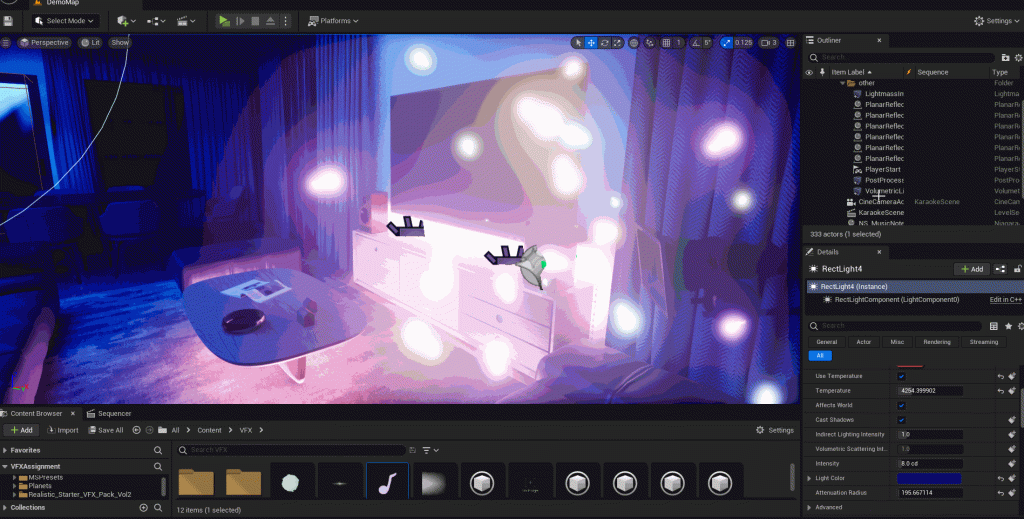1024x519 pixels.
Task: Expand the Light Color property
Action: pyautogui.click(x=810, y=478)
